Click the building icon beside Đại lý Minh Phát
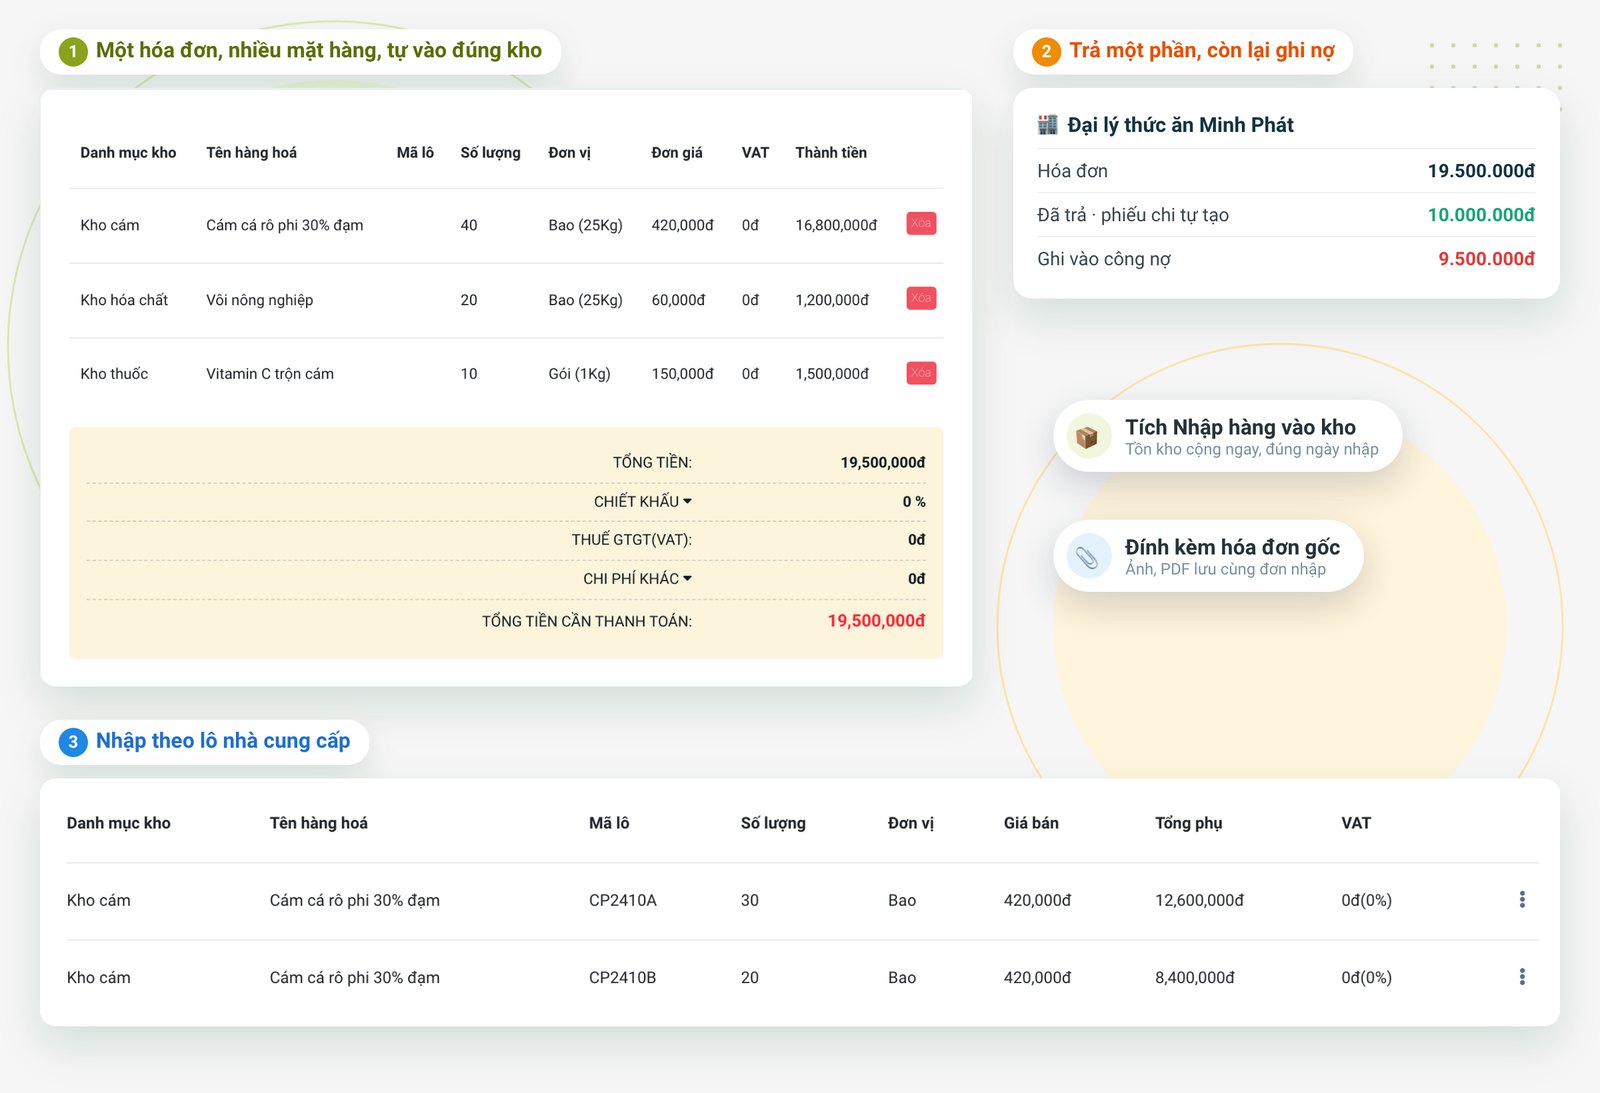The width and height of the screenshot is (1600, 1093). [x=1048, y=124]
